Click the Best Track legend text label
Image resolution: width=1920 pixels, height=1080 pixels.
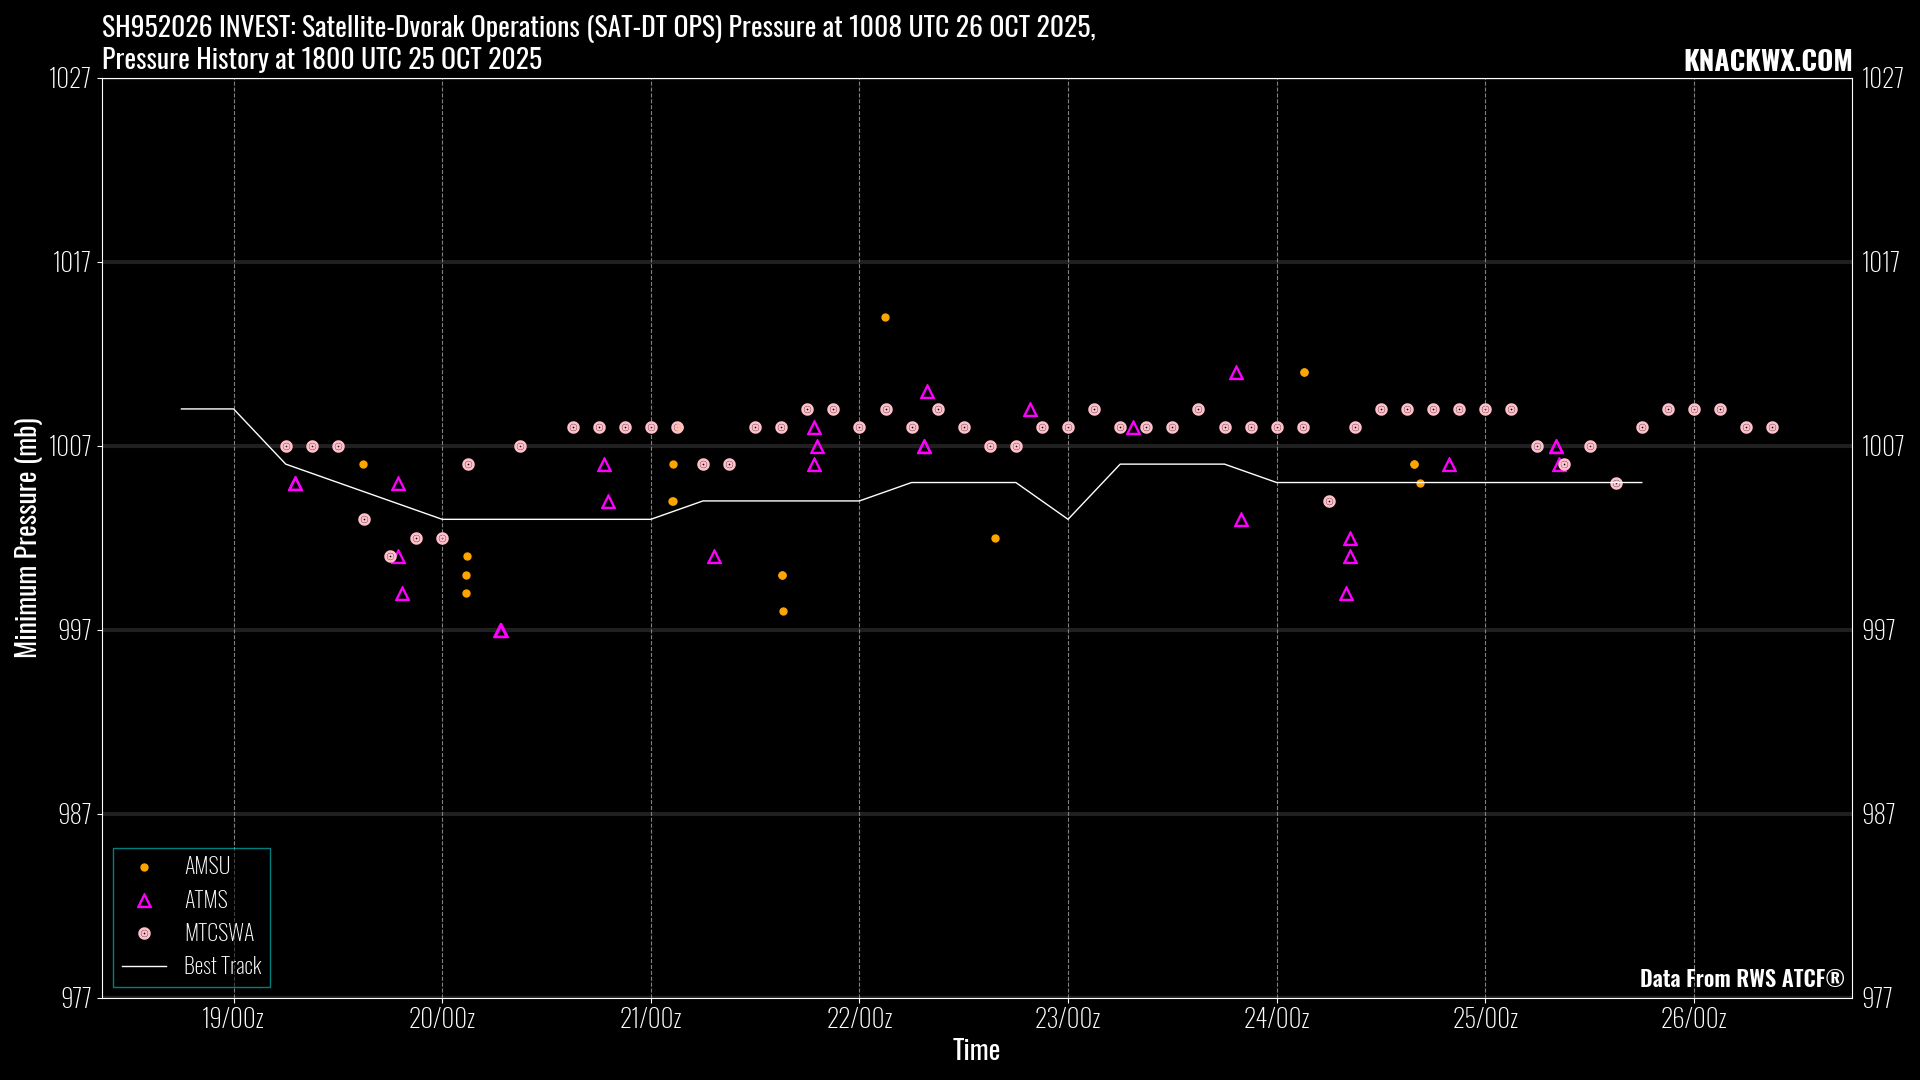(x=222, y=966)
